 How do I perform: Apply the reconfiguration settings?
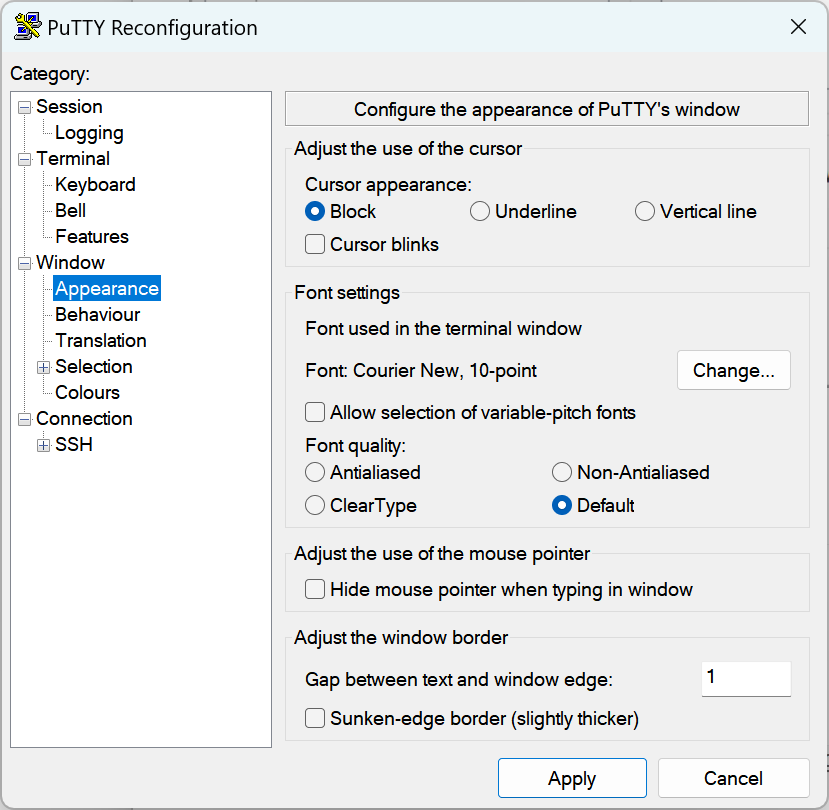571,778
